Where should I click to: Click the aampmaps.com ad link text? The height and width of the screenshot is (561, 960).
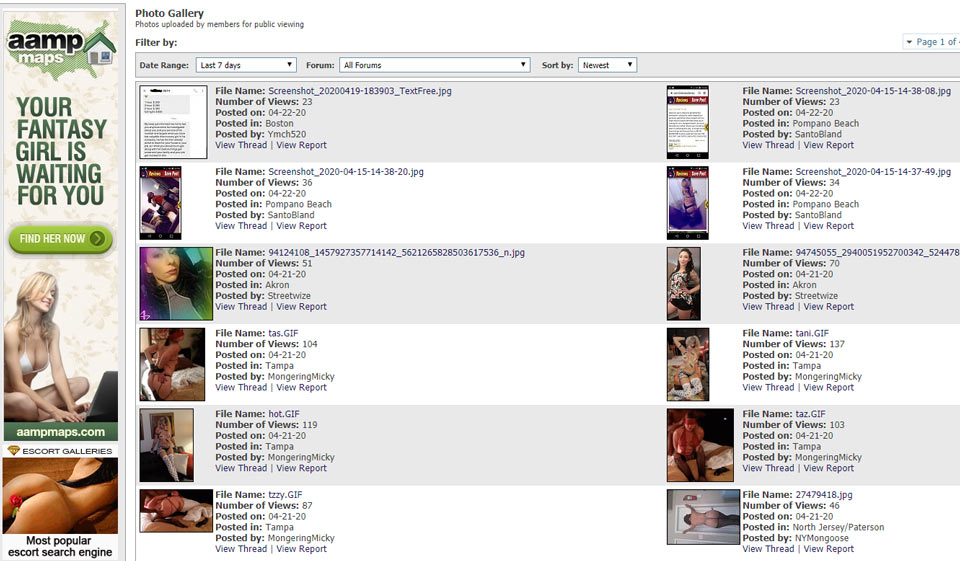[60, 433]
